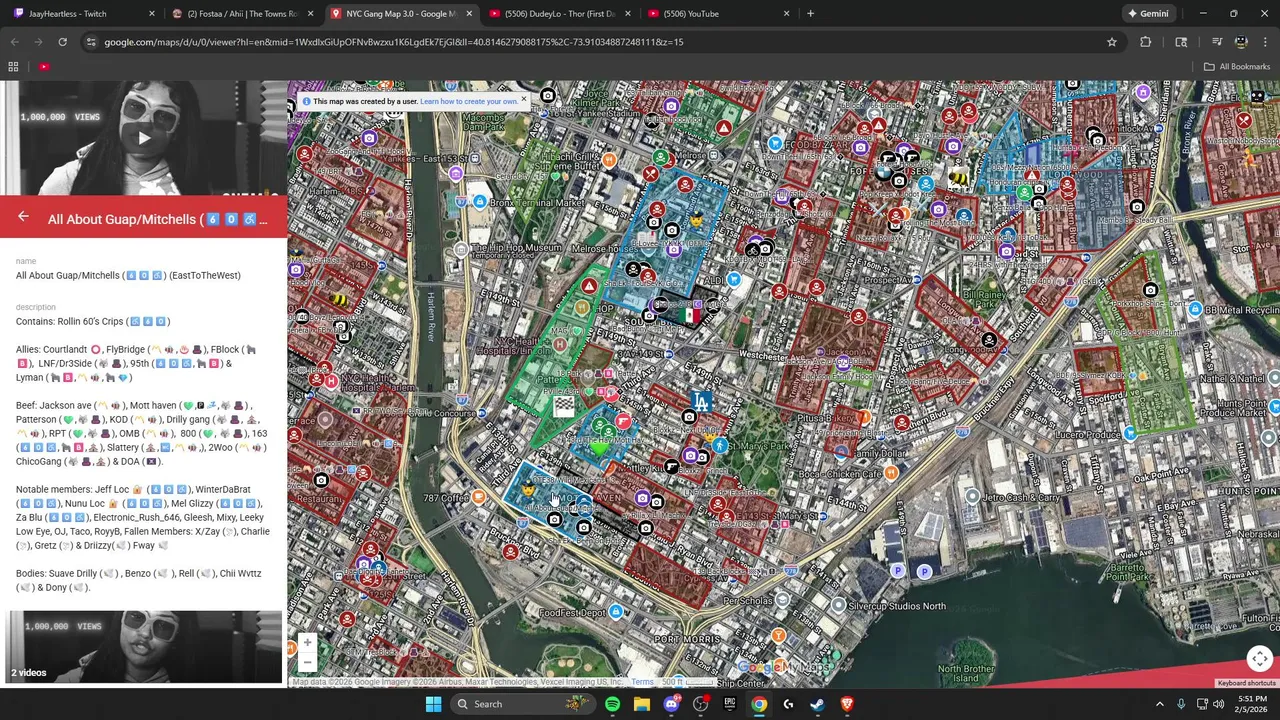Click the Hibachi Grill & Supreme Buffet restaurant marker

(x=609, y=159)
